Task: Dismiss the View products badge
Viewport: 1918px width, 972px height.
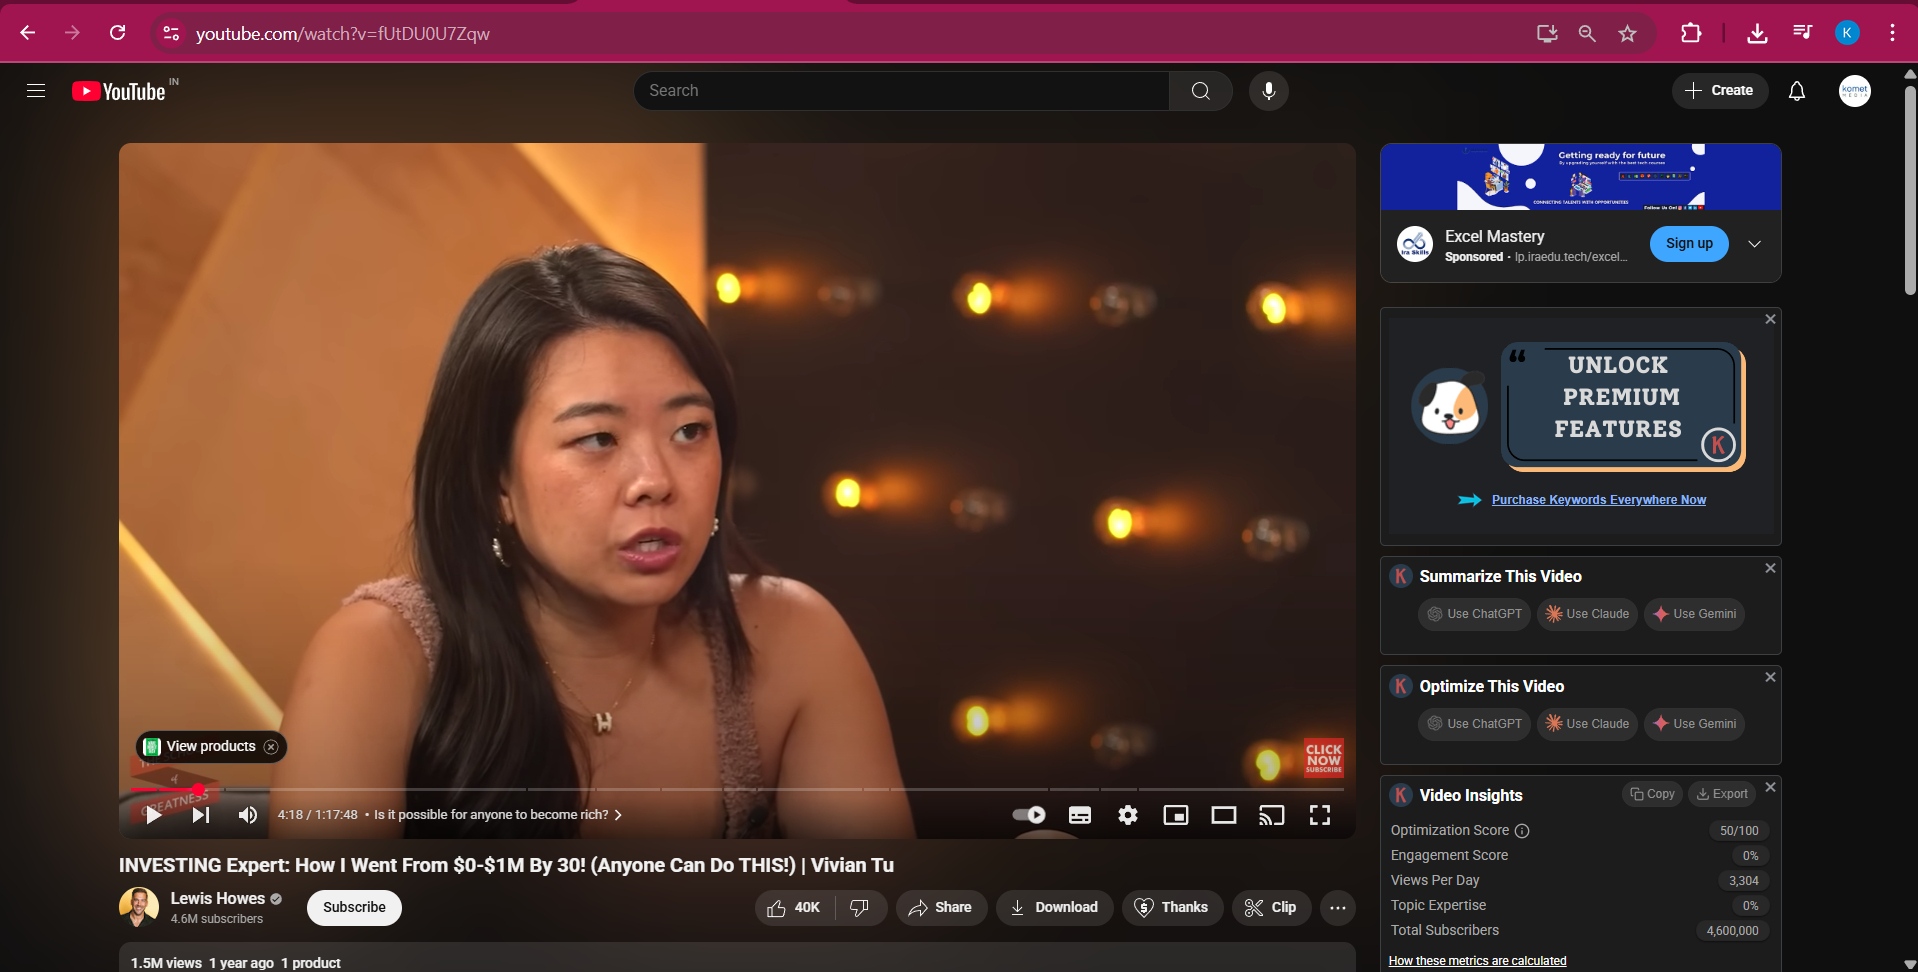Action: (271, 747)
